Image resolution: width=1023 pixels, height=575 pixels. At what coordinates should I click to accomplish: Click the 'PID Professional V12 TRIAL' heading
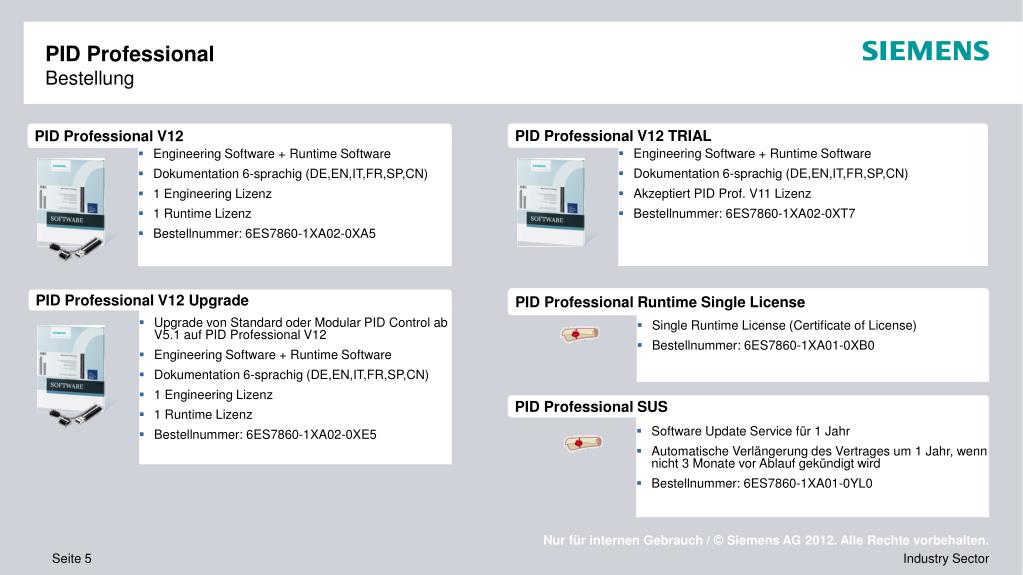tap(613, 136)
